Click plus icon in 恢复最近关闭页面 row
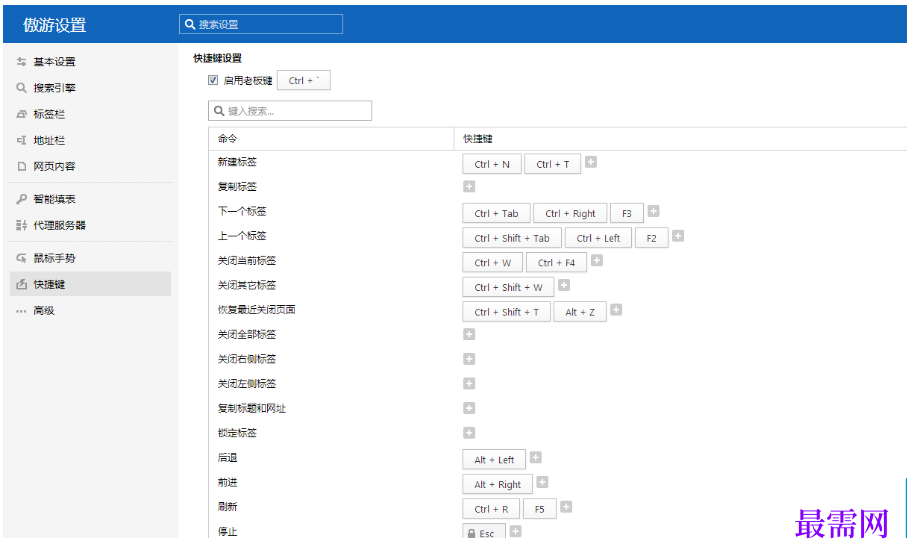The image size is (907, 555). pos(617,310)
